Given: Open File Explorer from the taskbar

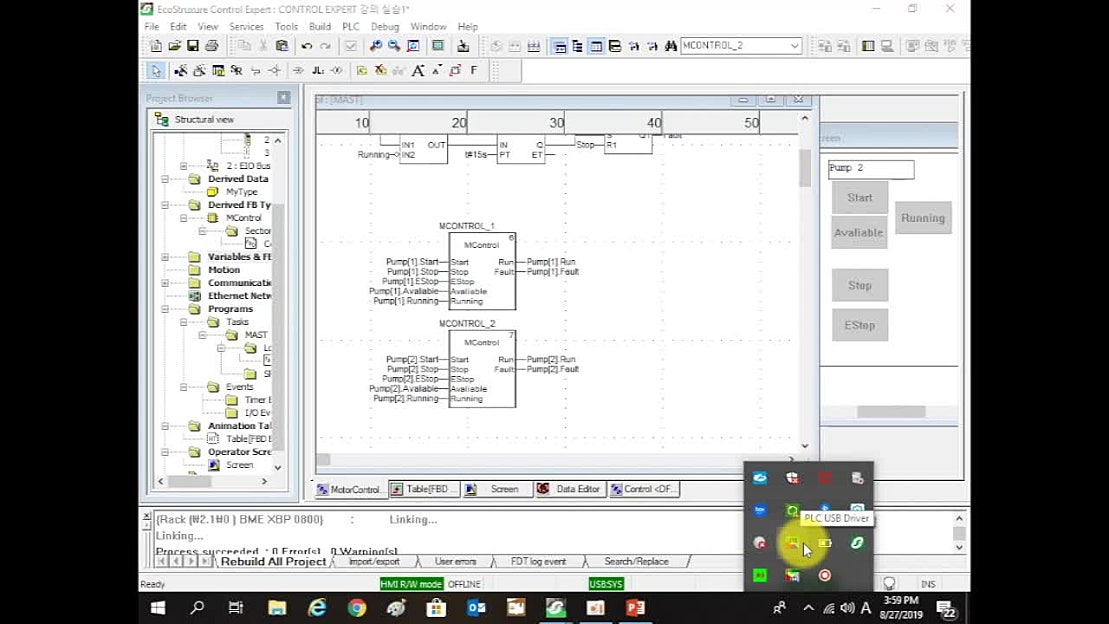Looking at the screenshot, I should point(277,608).
